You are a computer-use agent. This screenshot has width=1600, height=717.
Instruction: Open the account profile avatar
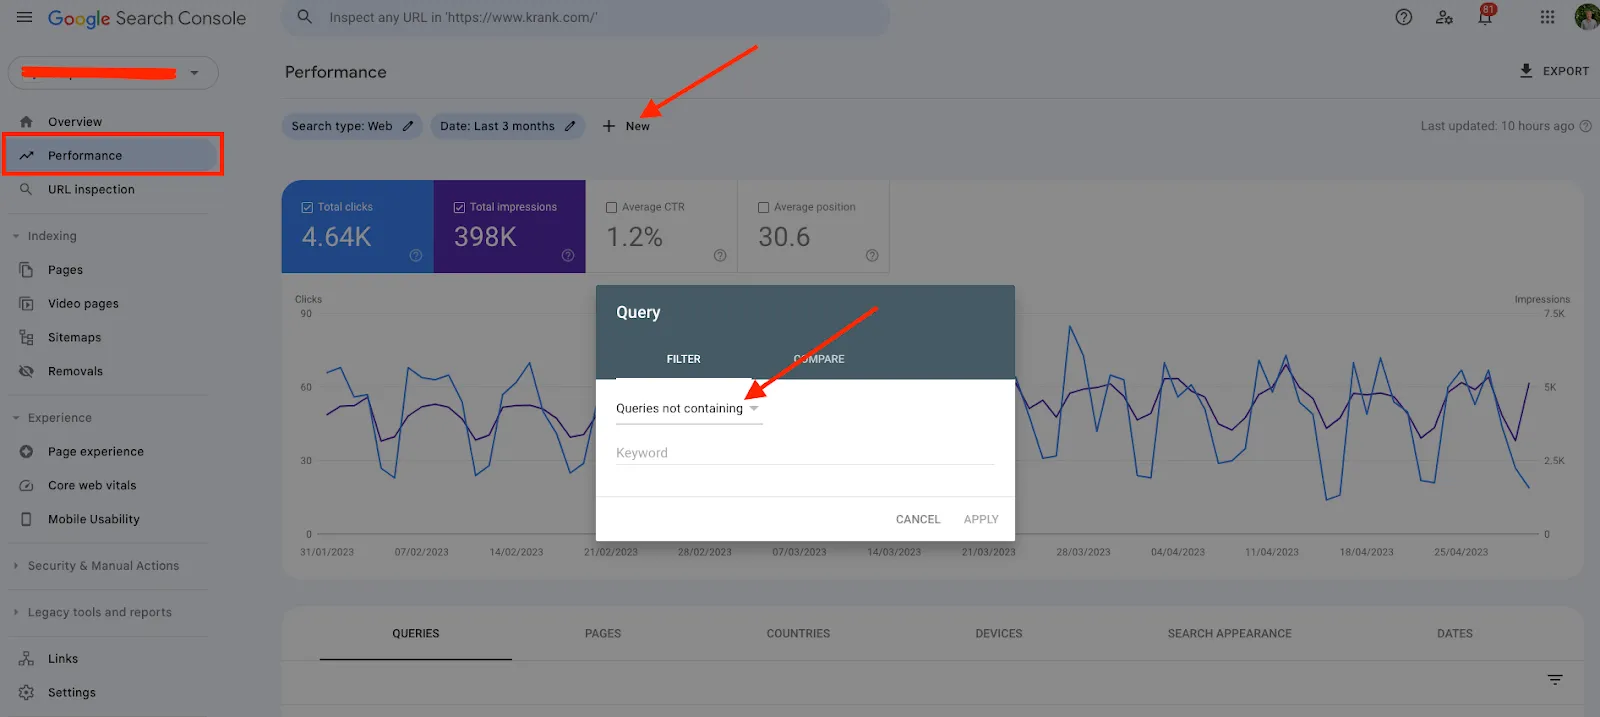[x=1587, y=17]
